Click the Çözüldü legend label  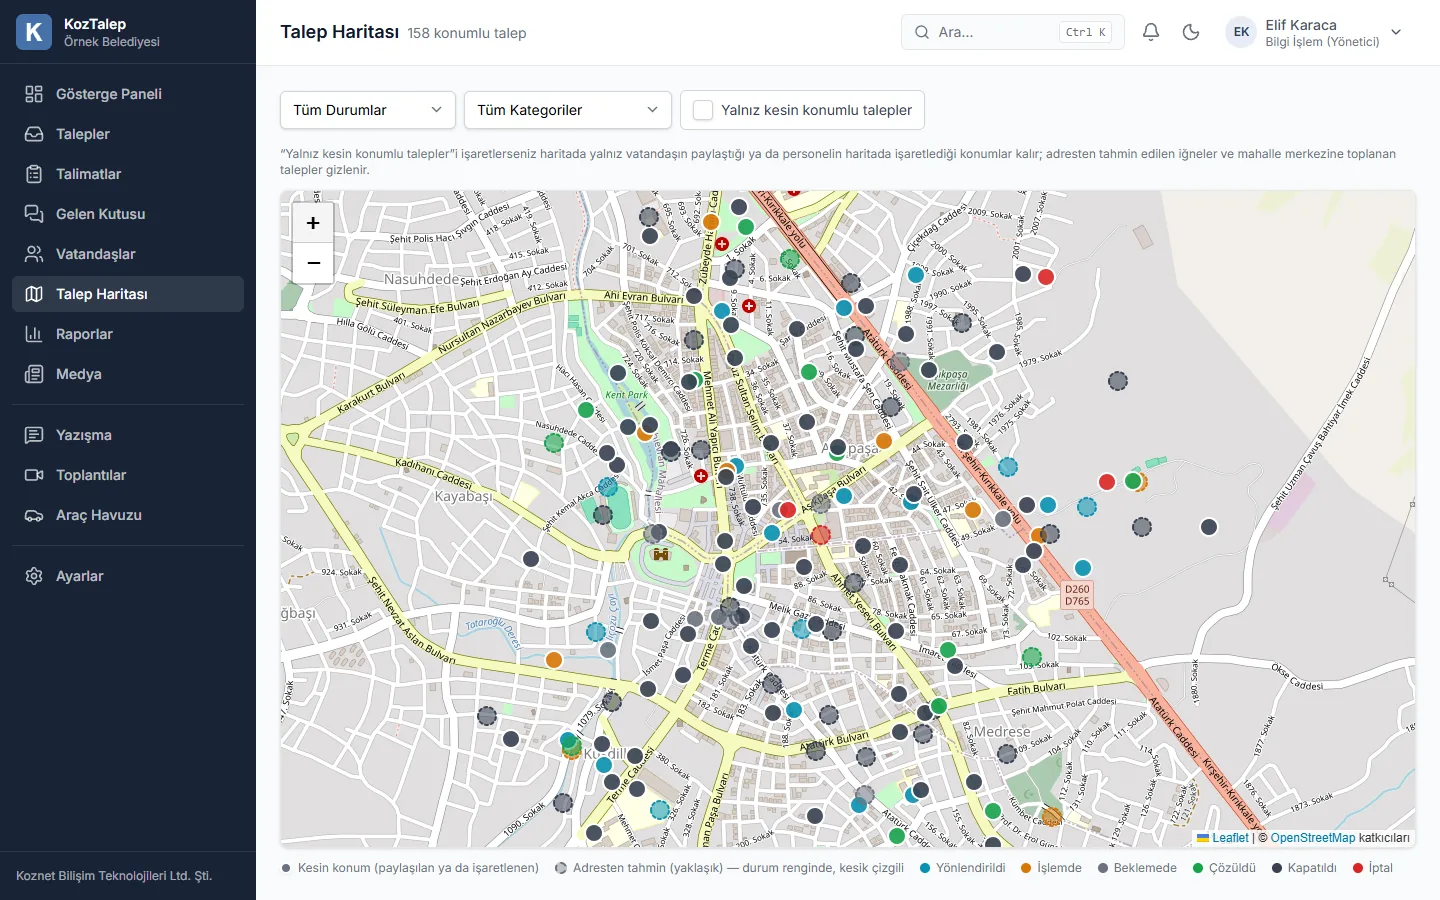(x=1232, y=868)
